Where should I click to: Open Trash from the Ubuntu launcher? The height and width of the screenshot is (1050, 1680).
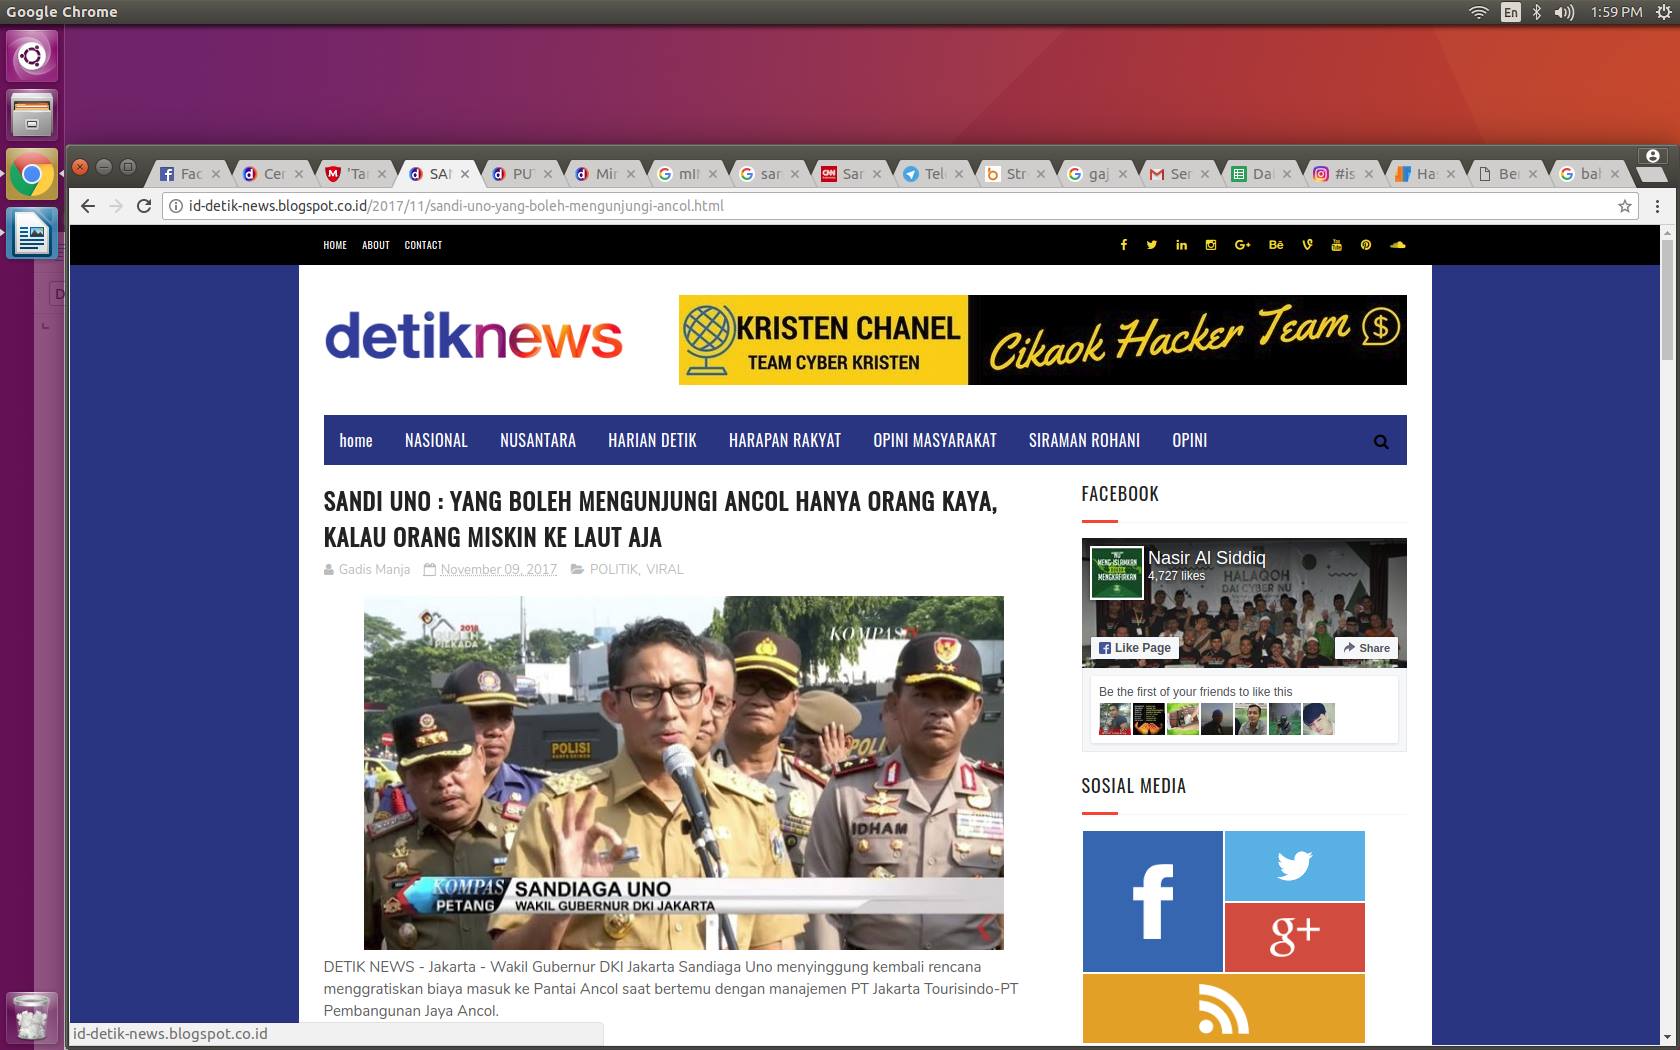32,1018
